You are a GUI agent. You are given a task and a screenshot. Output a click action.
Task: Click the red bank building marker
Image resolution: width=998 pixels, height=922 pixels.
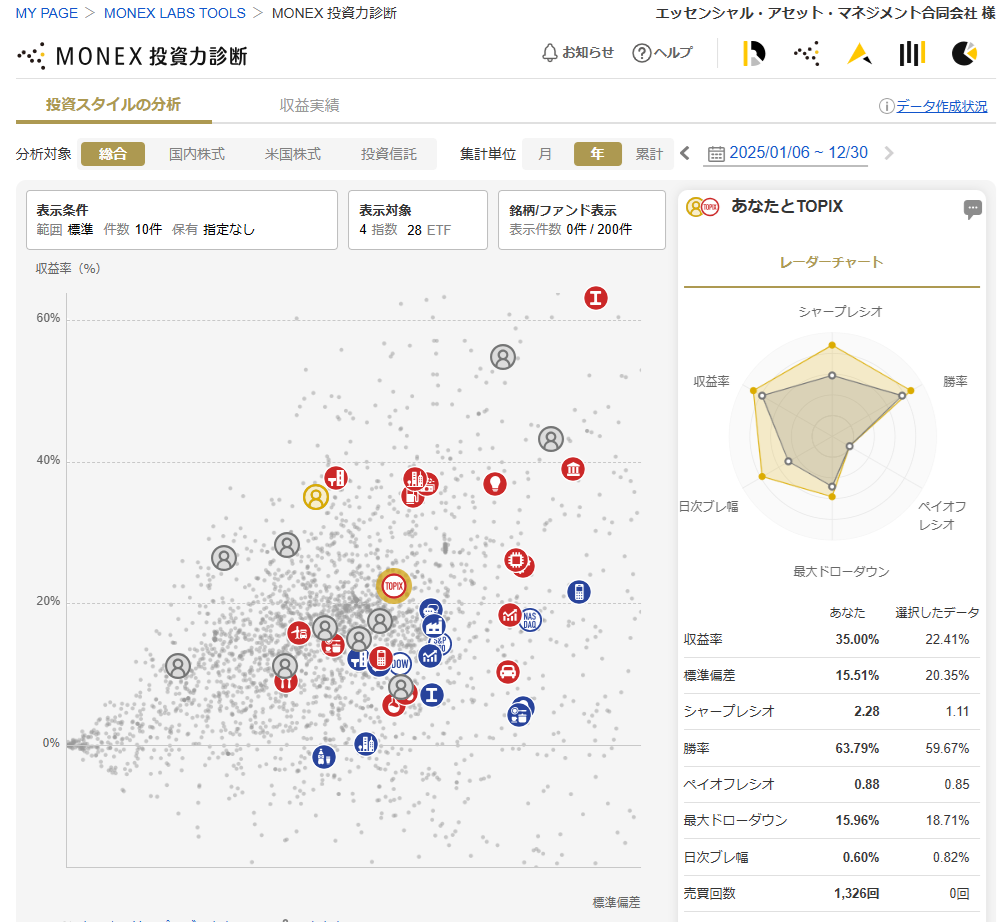point(573,470)
